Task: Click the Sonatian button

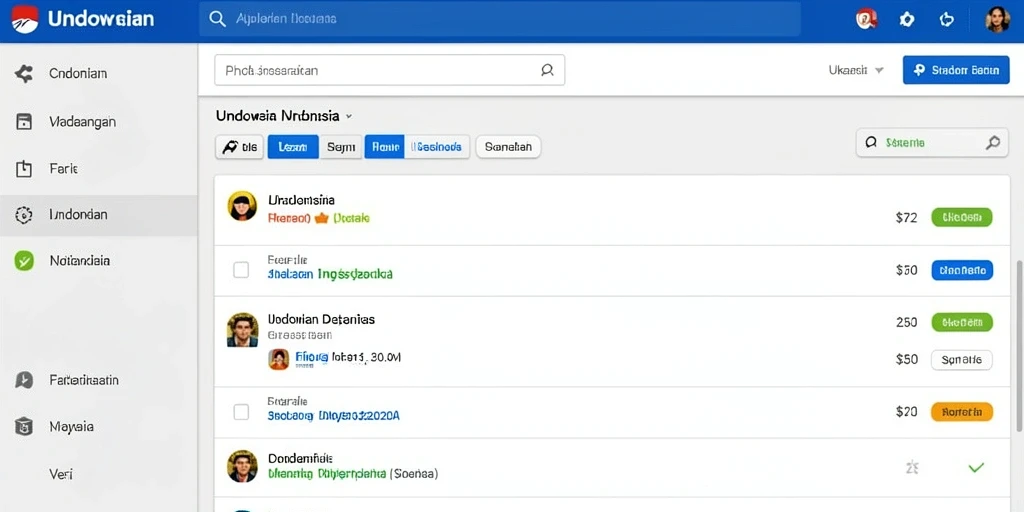Action: click(x=509, y=147)
